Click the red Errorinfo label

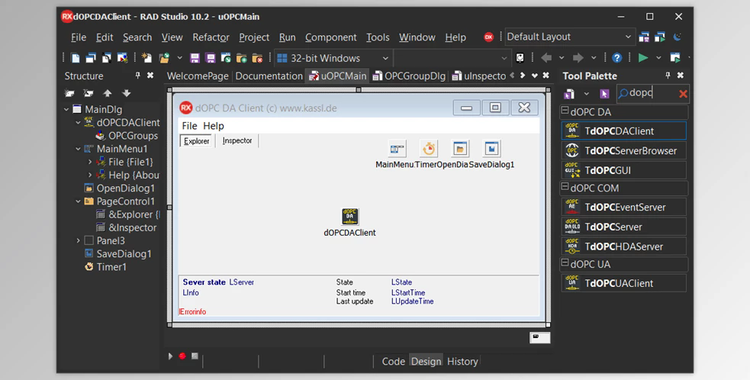pyautogui.click(x=193, y=312)
